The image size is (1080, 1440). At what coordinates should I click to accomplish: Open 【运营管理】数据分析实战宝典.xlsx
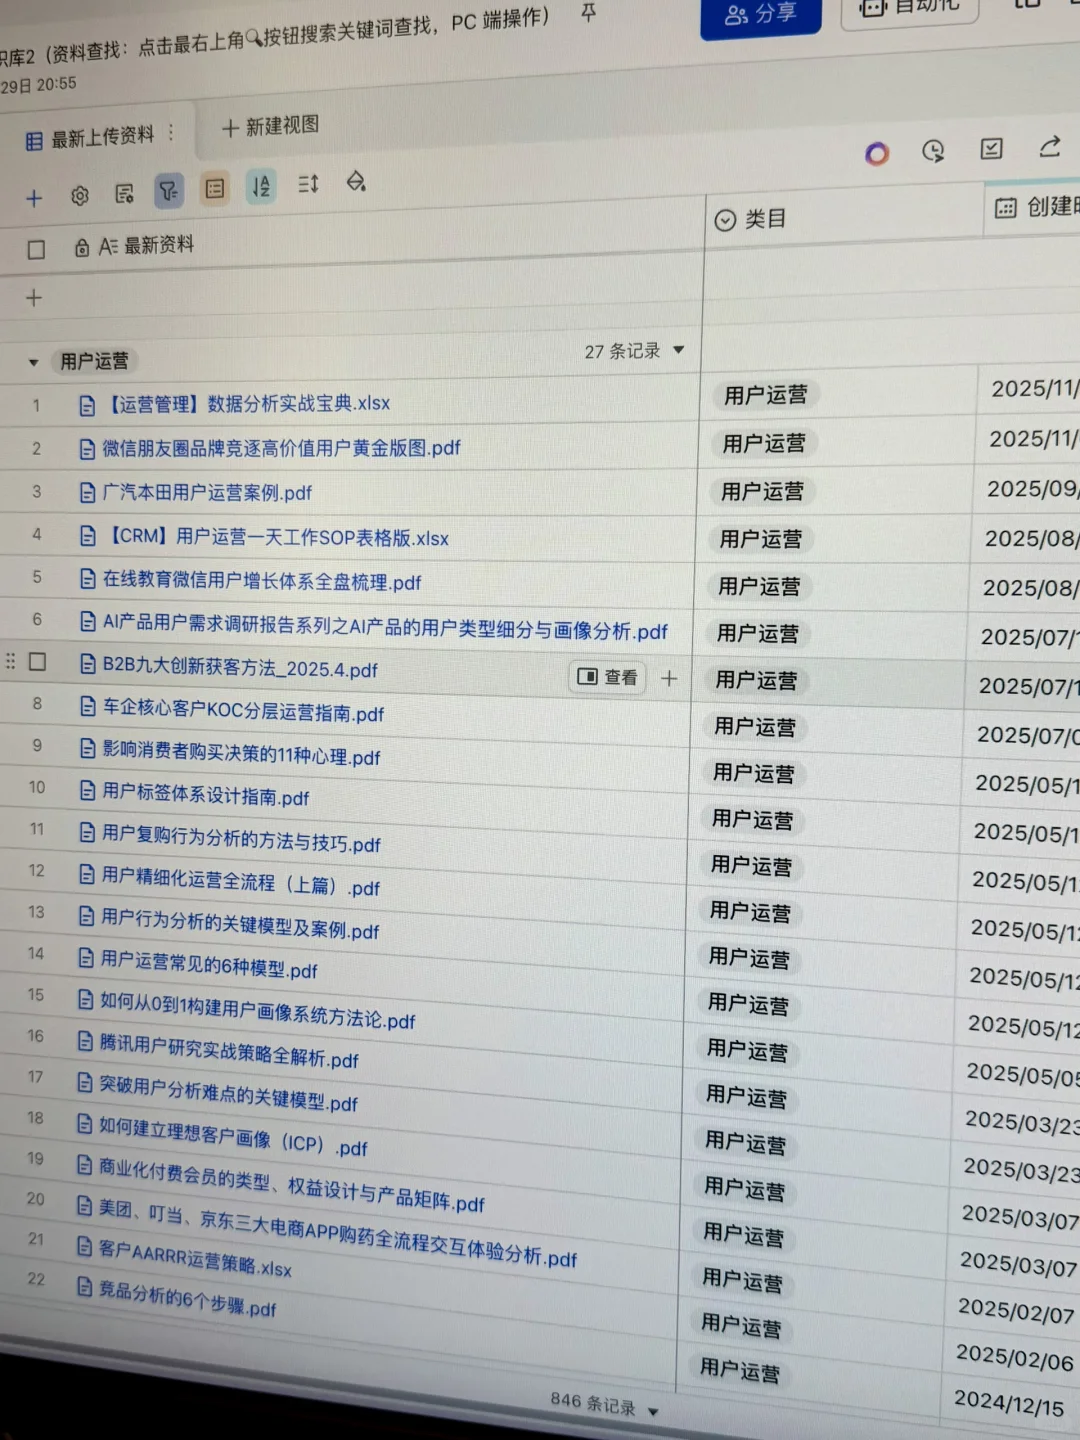click(x=248, y=404)
